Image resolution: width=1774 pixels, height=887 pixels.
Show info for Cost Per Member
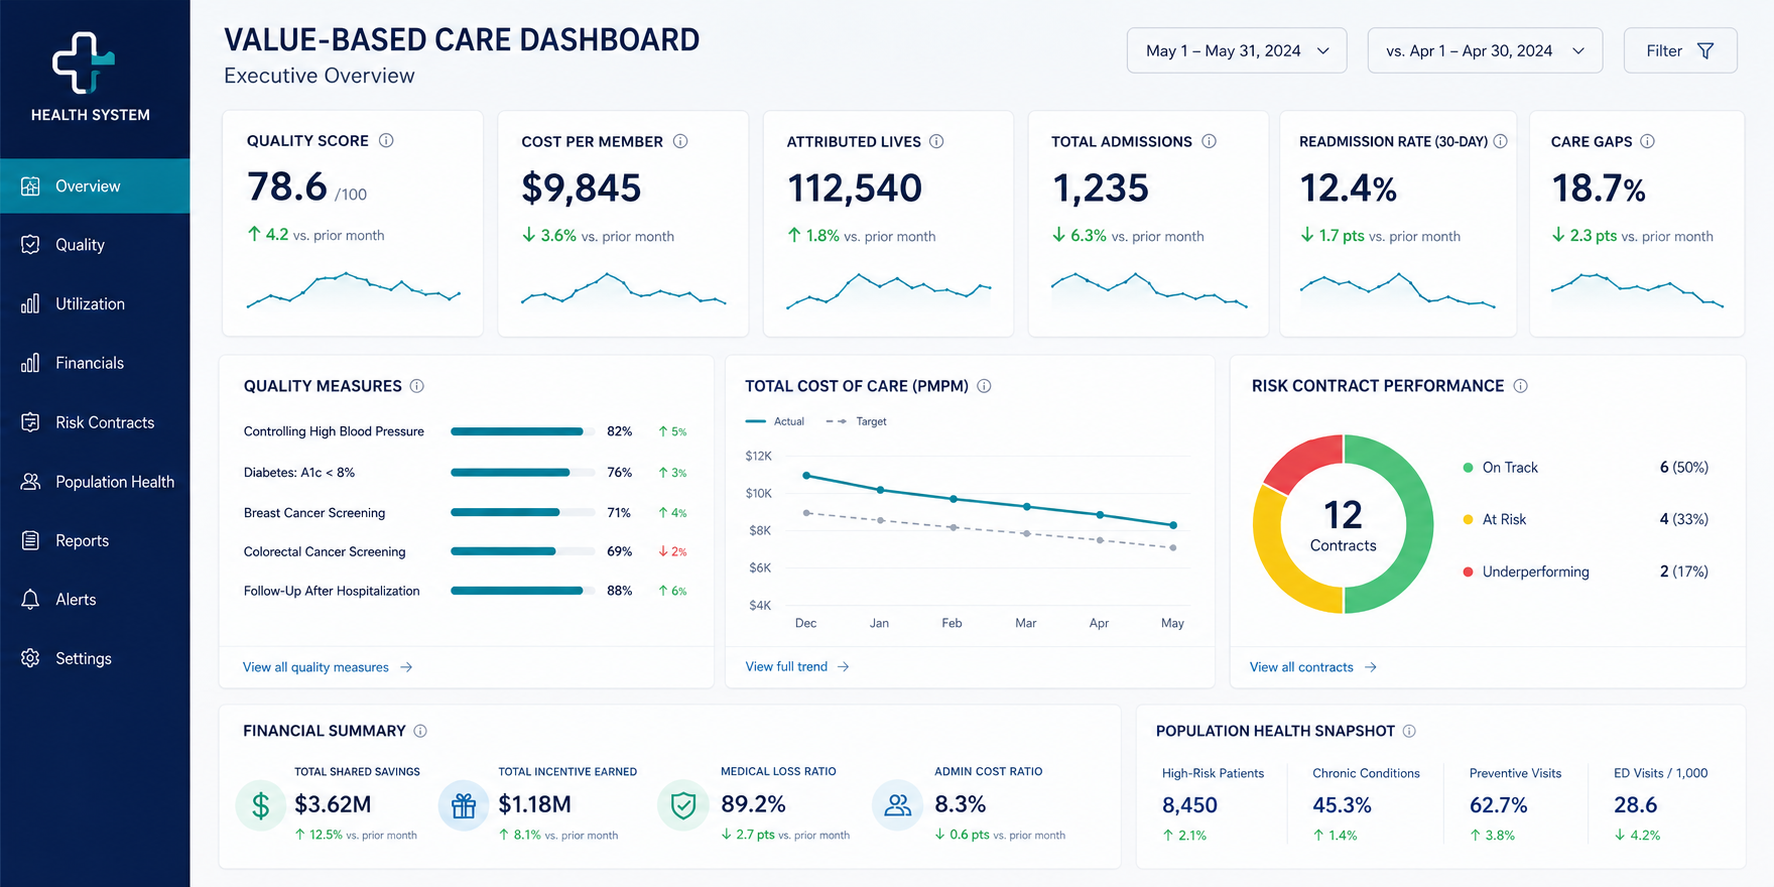680,141
